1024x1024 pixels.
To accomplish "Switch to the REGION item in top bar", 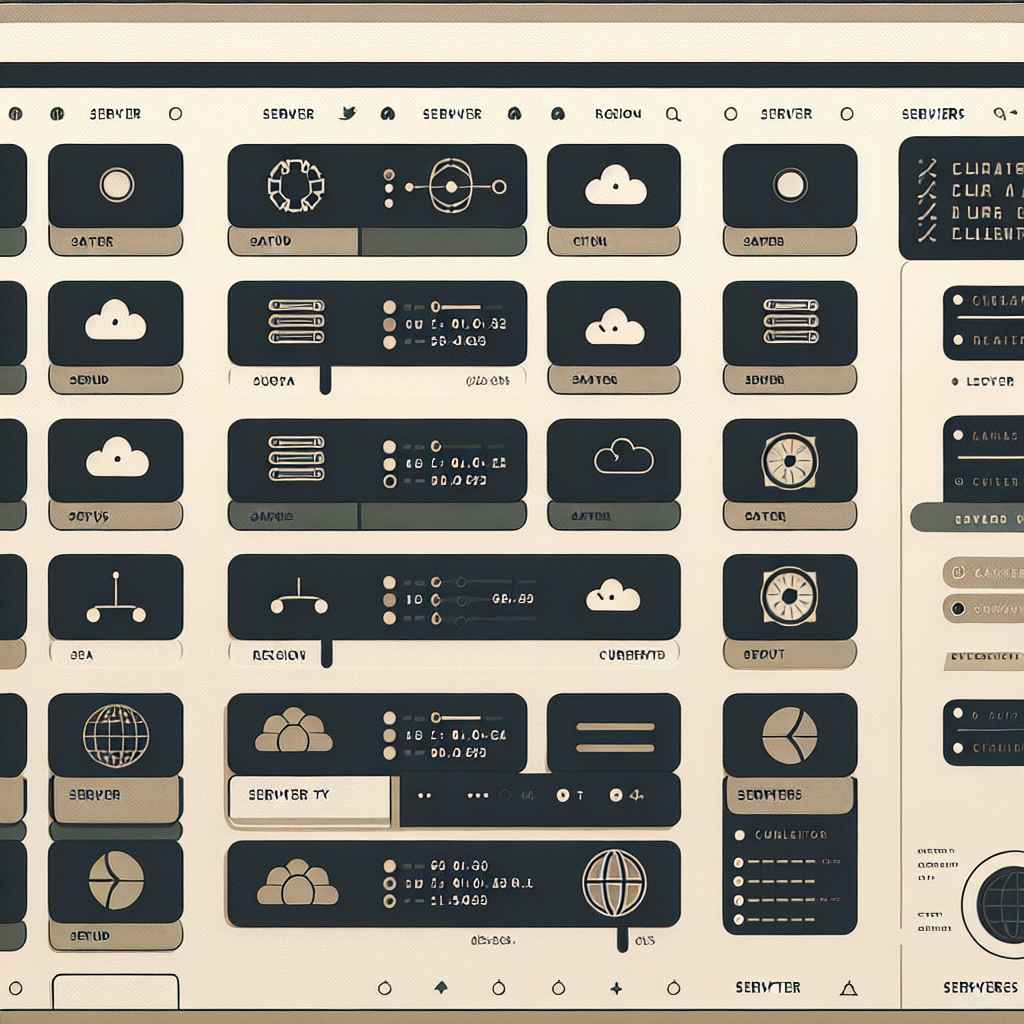I will [618, 114].
